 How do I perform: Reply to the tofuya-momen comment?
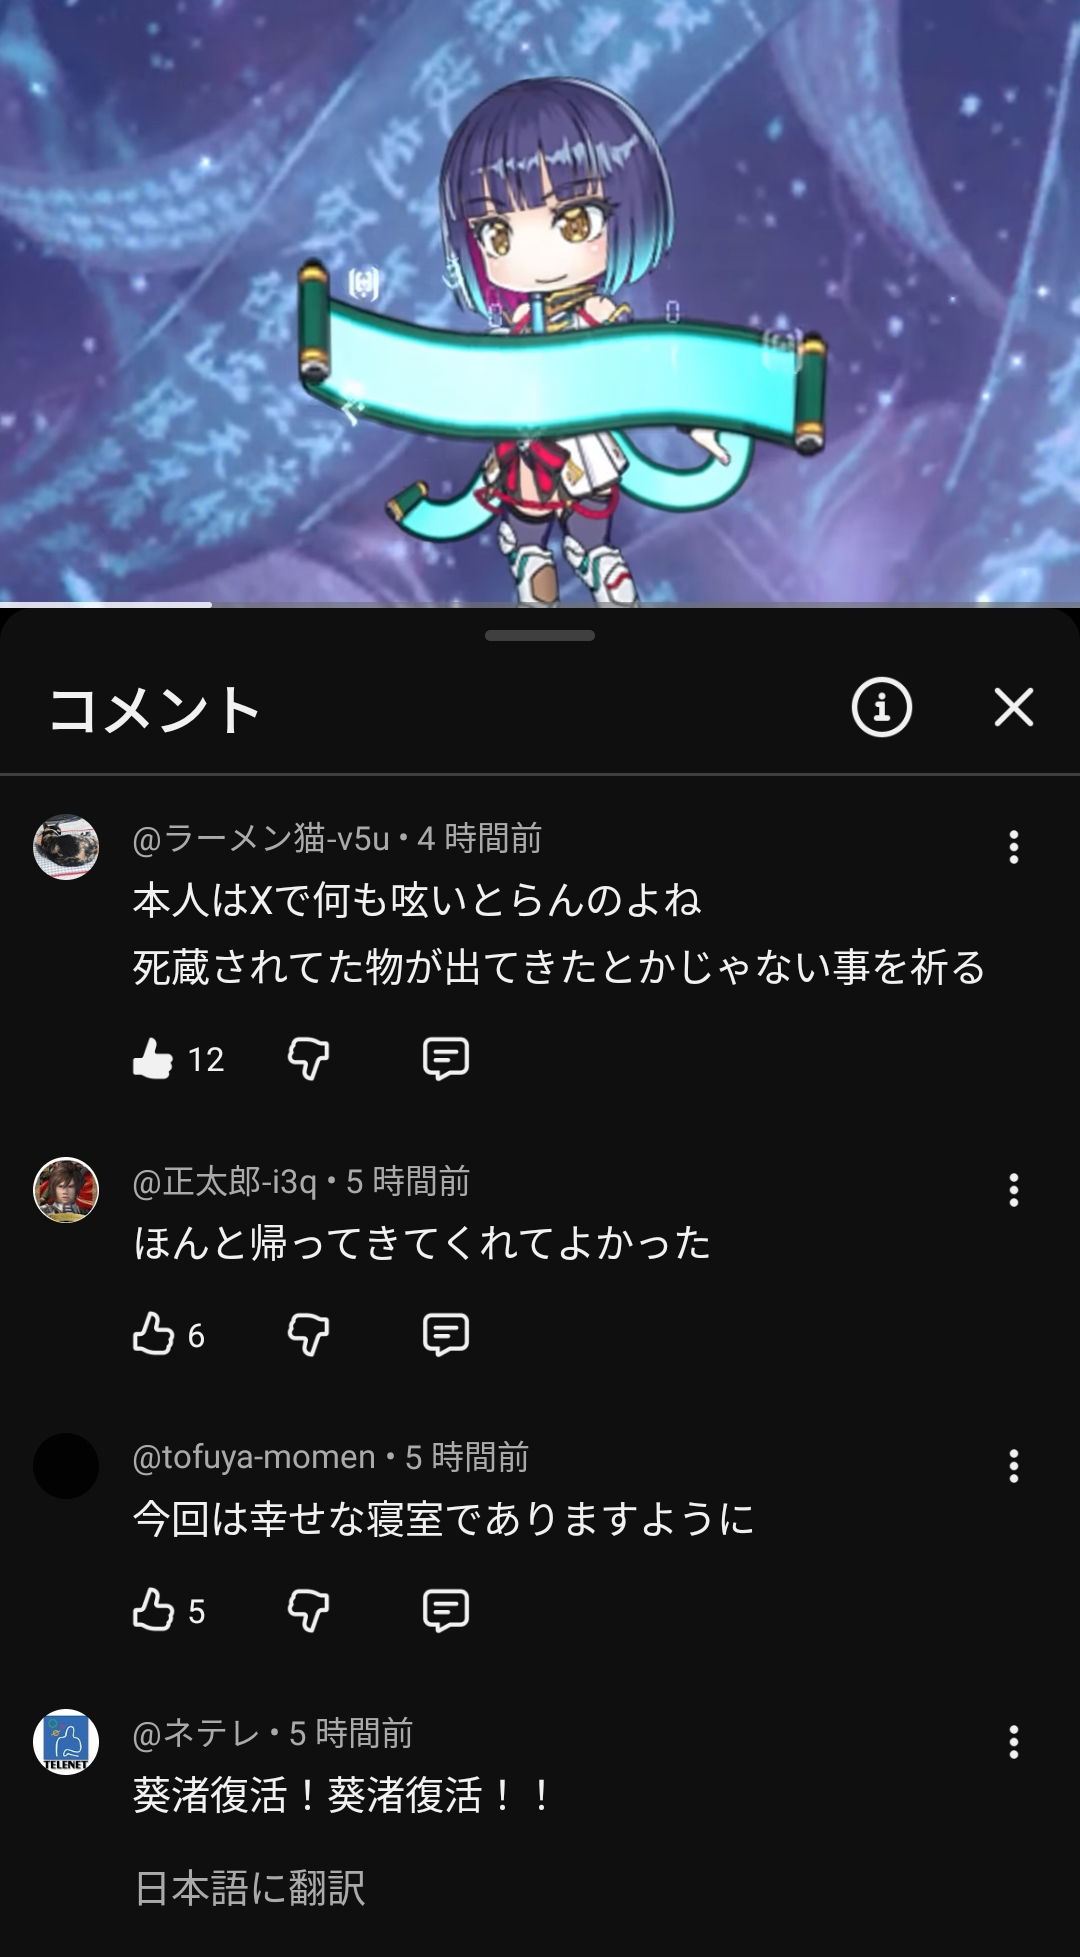pyautogui.click(x=446, y=1610)
